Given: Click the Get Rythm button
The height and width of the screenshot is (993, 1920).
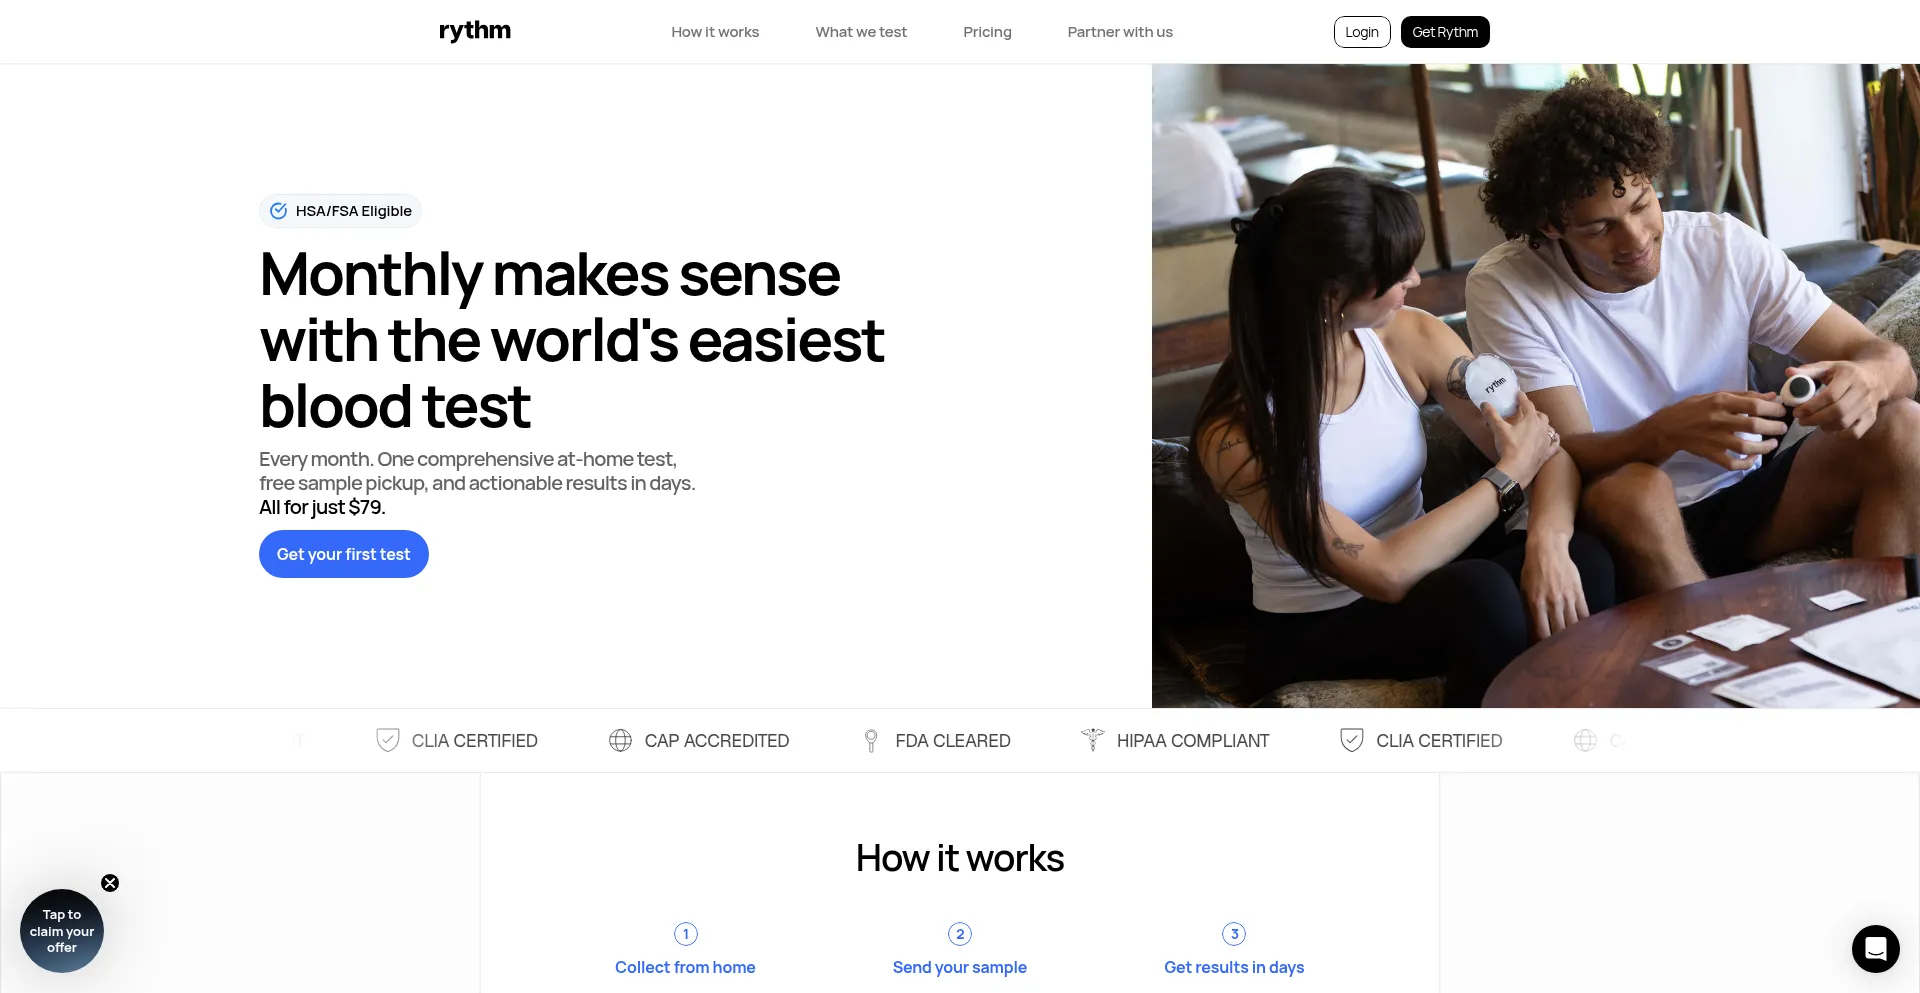Looking at the screenshot, I should (1445, 32).
